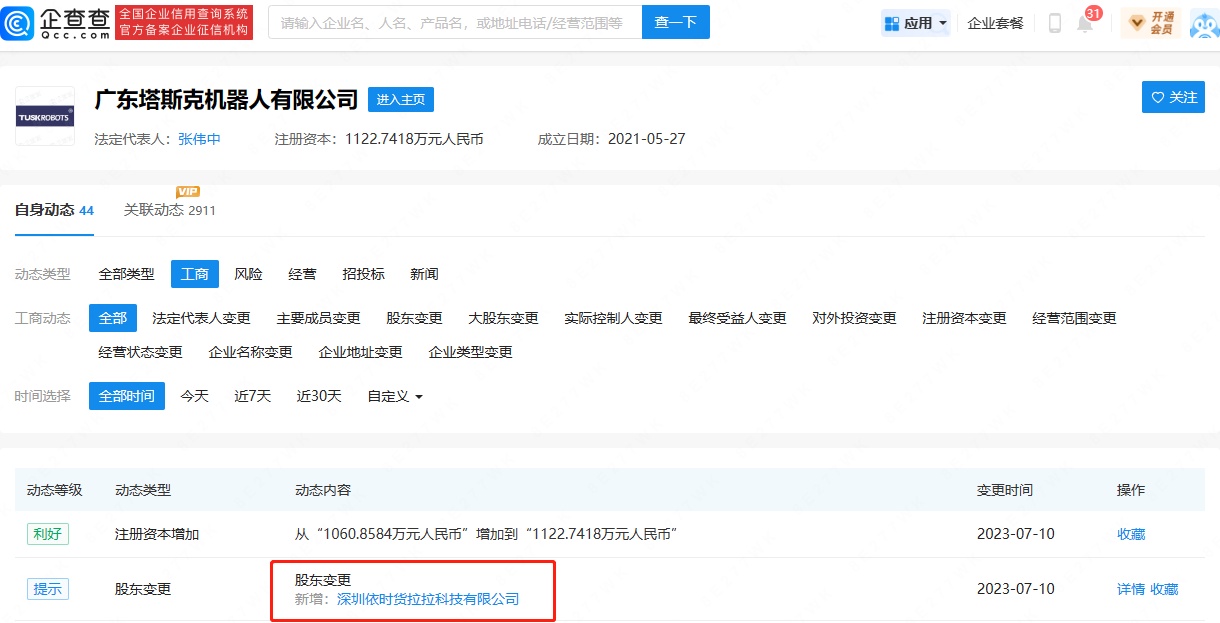Select the 近30天 time filter
Screen dimensions: 1220x623
click(319, 396)
